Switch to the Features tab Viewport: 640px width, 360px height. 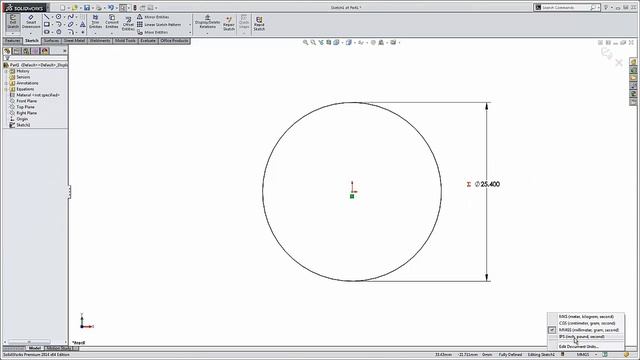point(12,41)
